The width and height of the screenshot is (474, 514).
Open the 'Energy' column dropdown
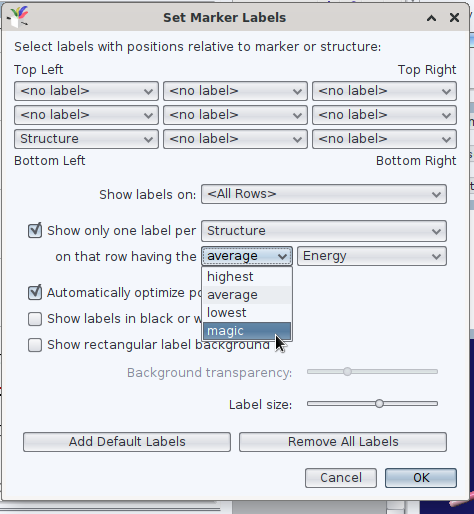[372, 256]
